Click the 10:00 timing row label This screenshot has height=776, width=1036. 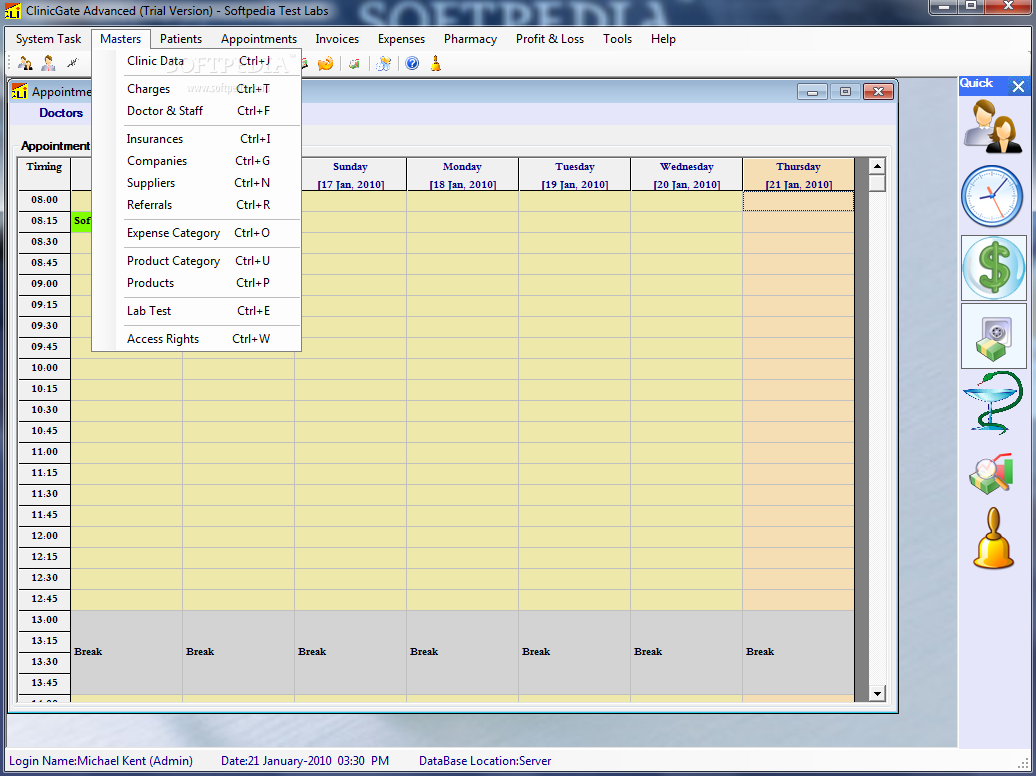(44, 368)
